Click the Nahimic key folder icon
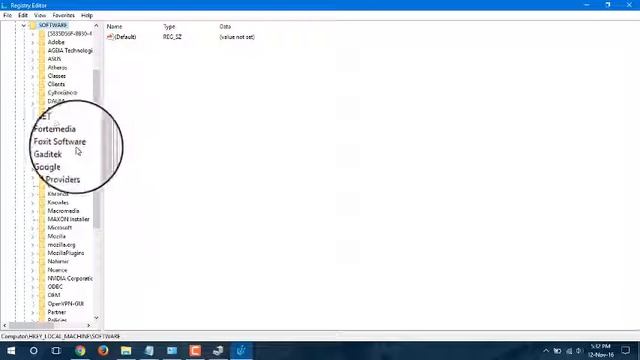Image resolution: width=640 pixels, height=360 pixels. click(x=42, y=261)
